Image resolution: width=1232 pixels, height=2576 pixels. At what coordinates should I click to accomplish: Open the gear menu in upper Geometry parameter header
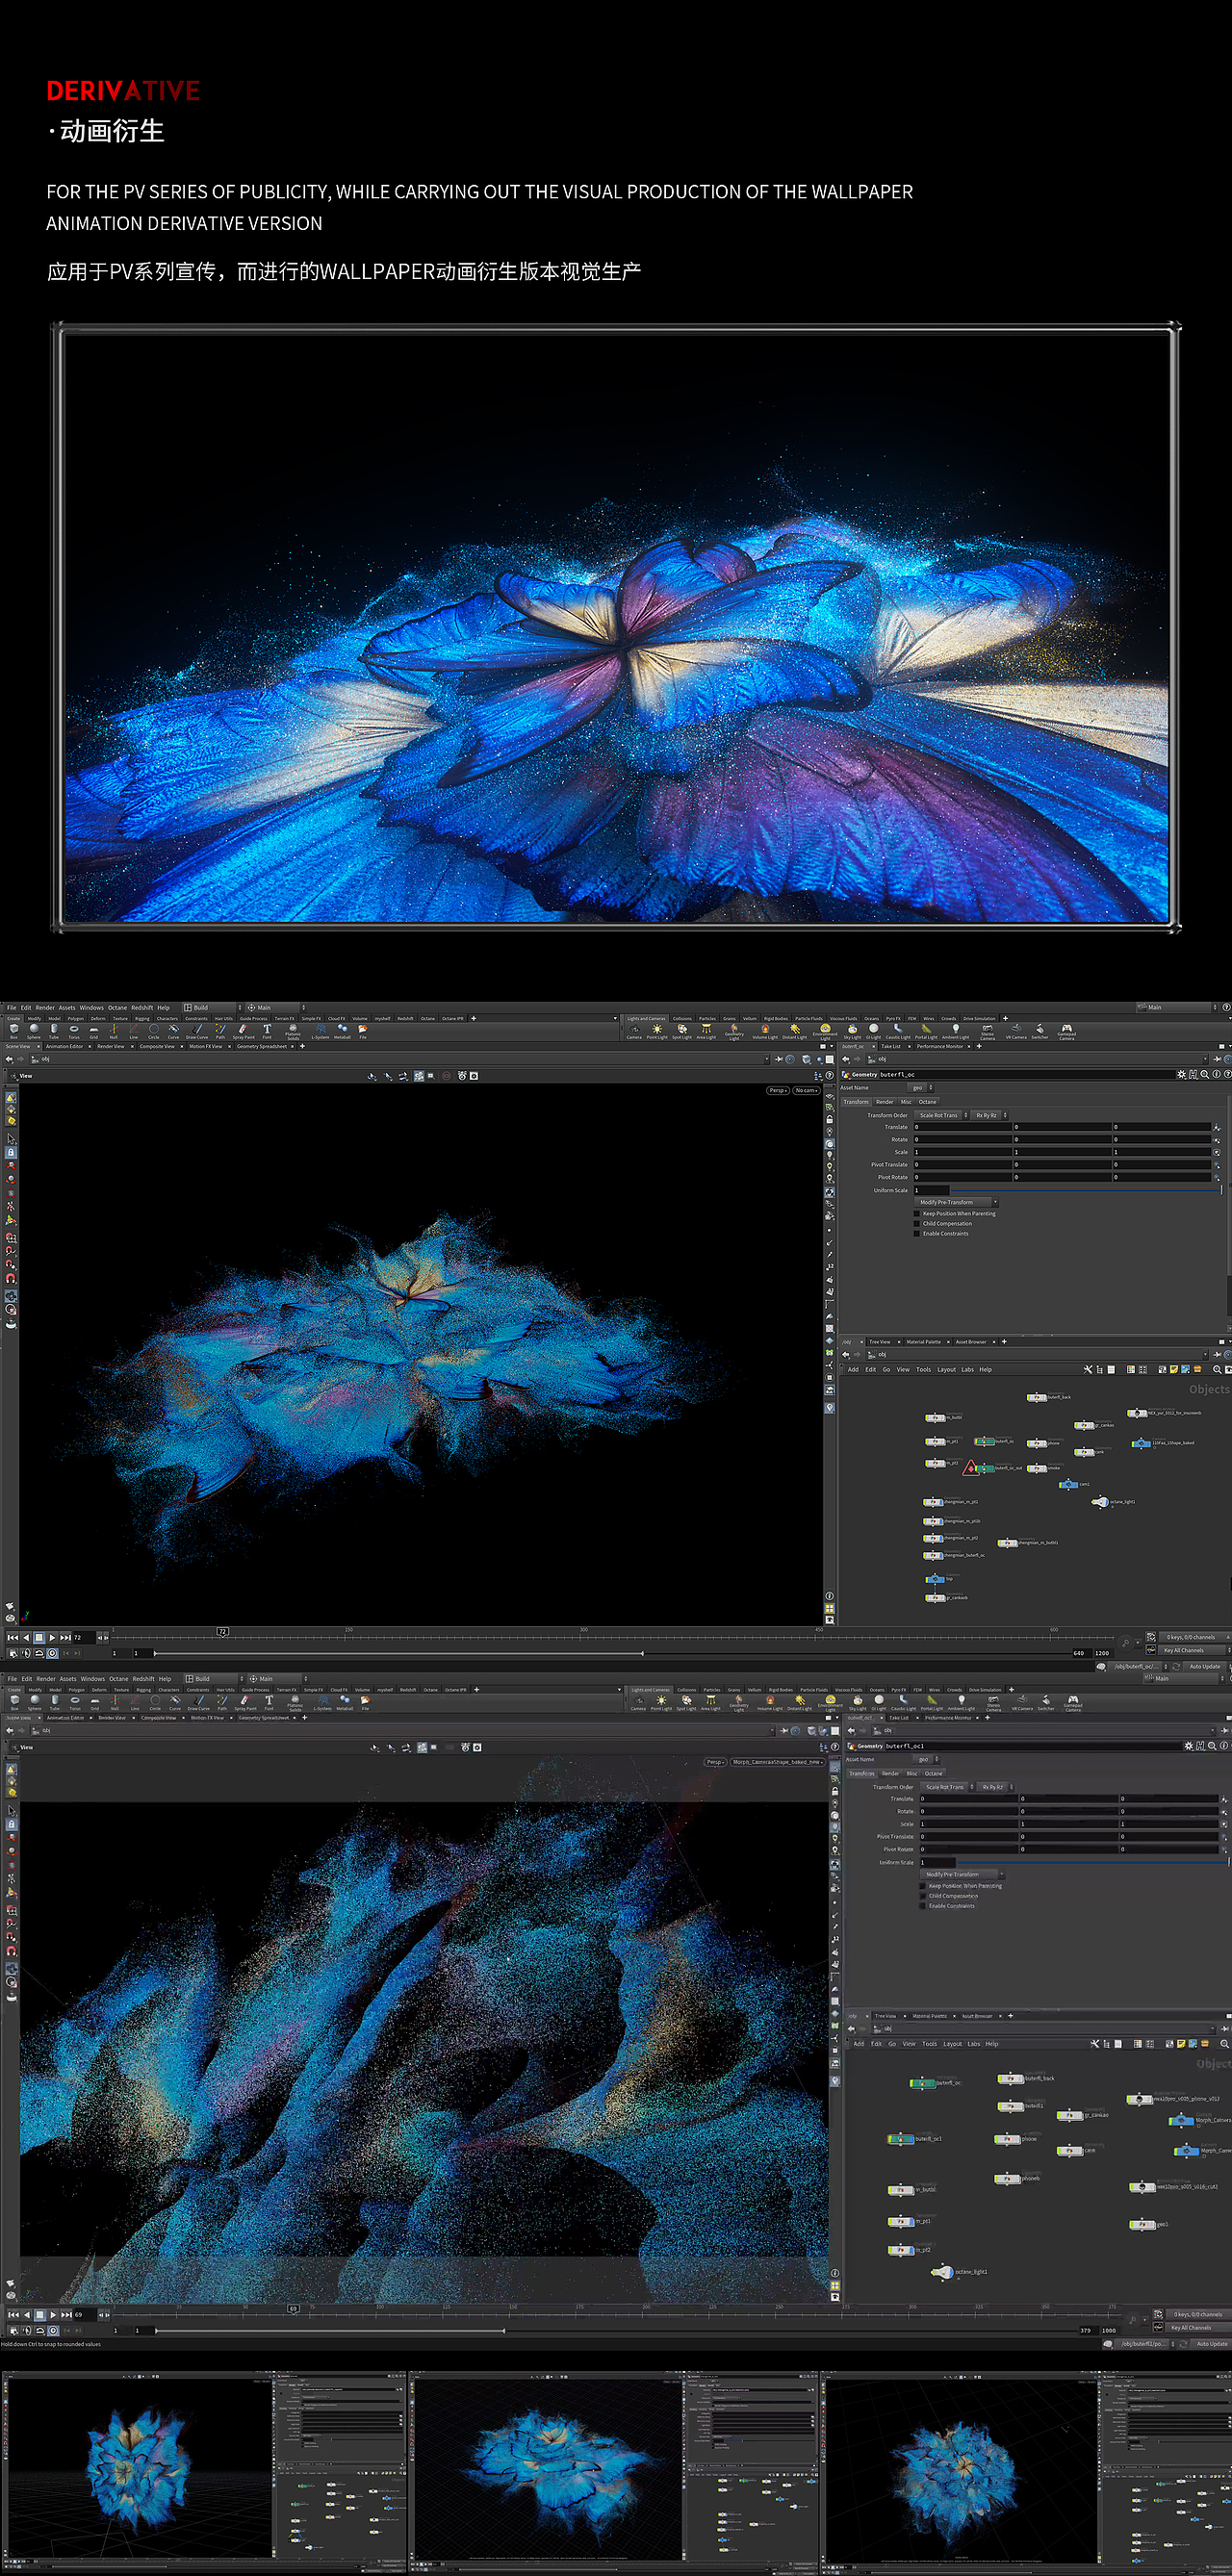tap(1181, 1075)
